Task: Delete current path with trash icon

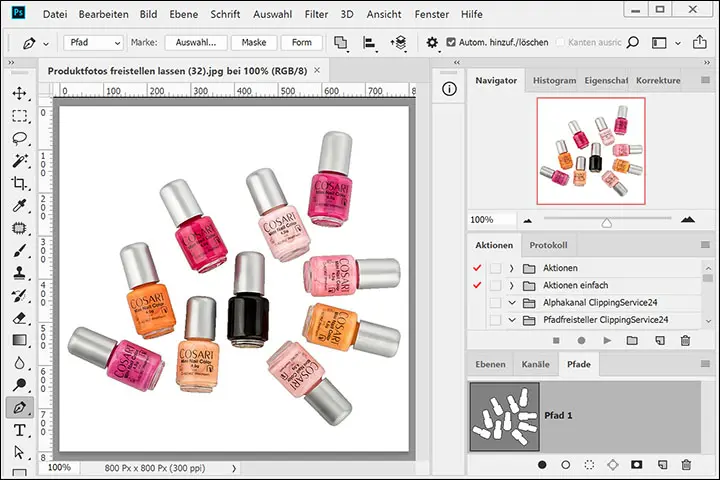Action: click(x=686, y=465)
